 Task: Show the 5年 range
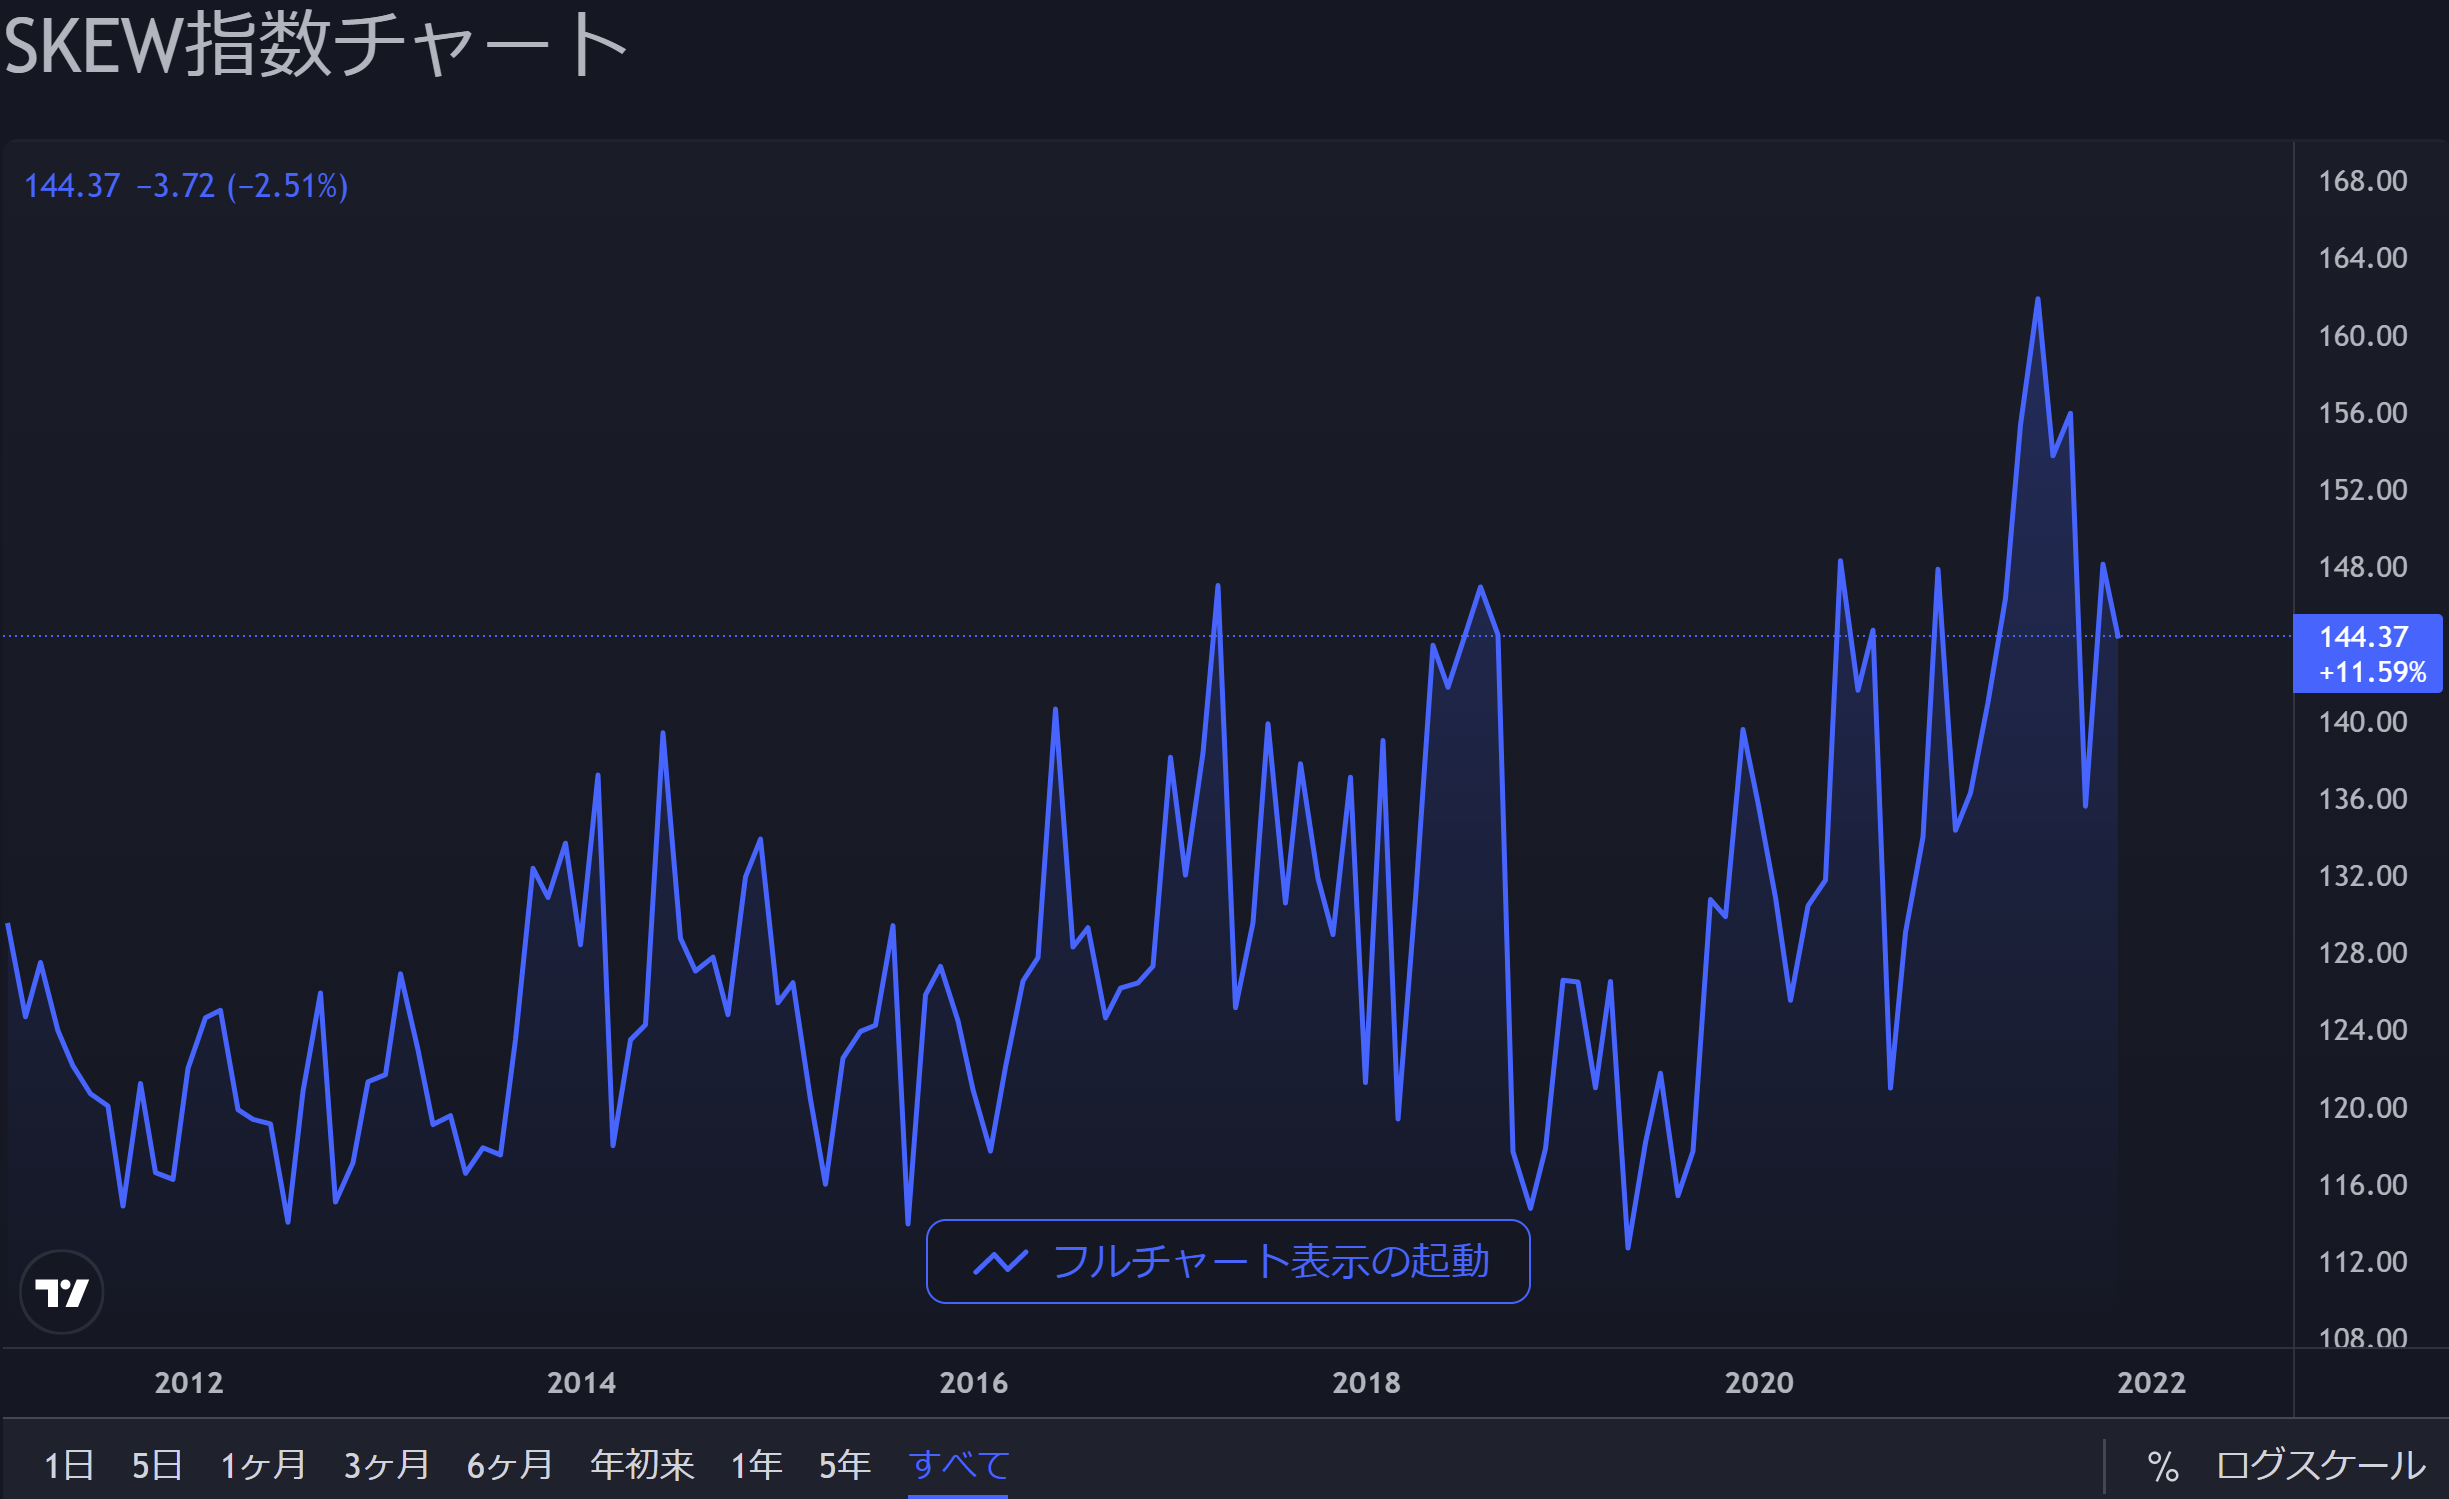click(x=844, y=1465)
